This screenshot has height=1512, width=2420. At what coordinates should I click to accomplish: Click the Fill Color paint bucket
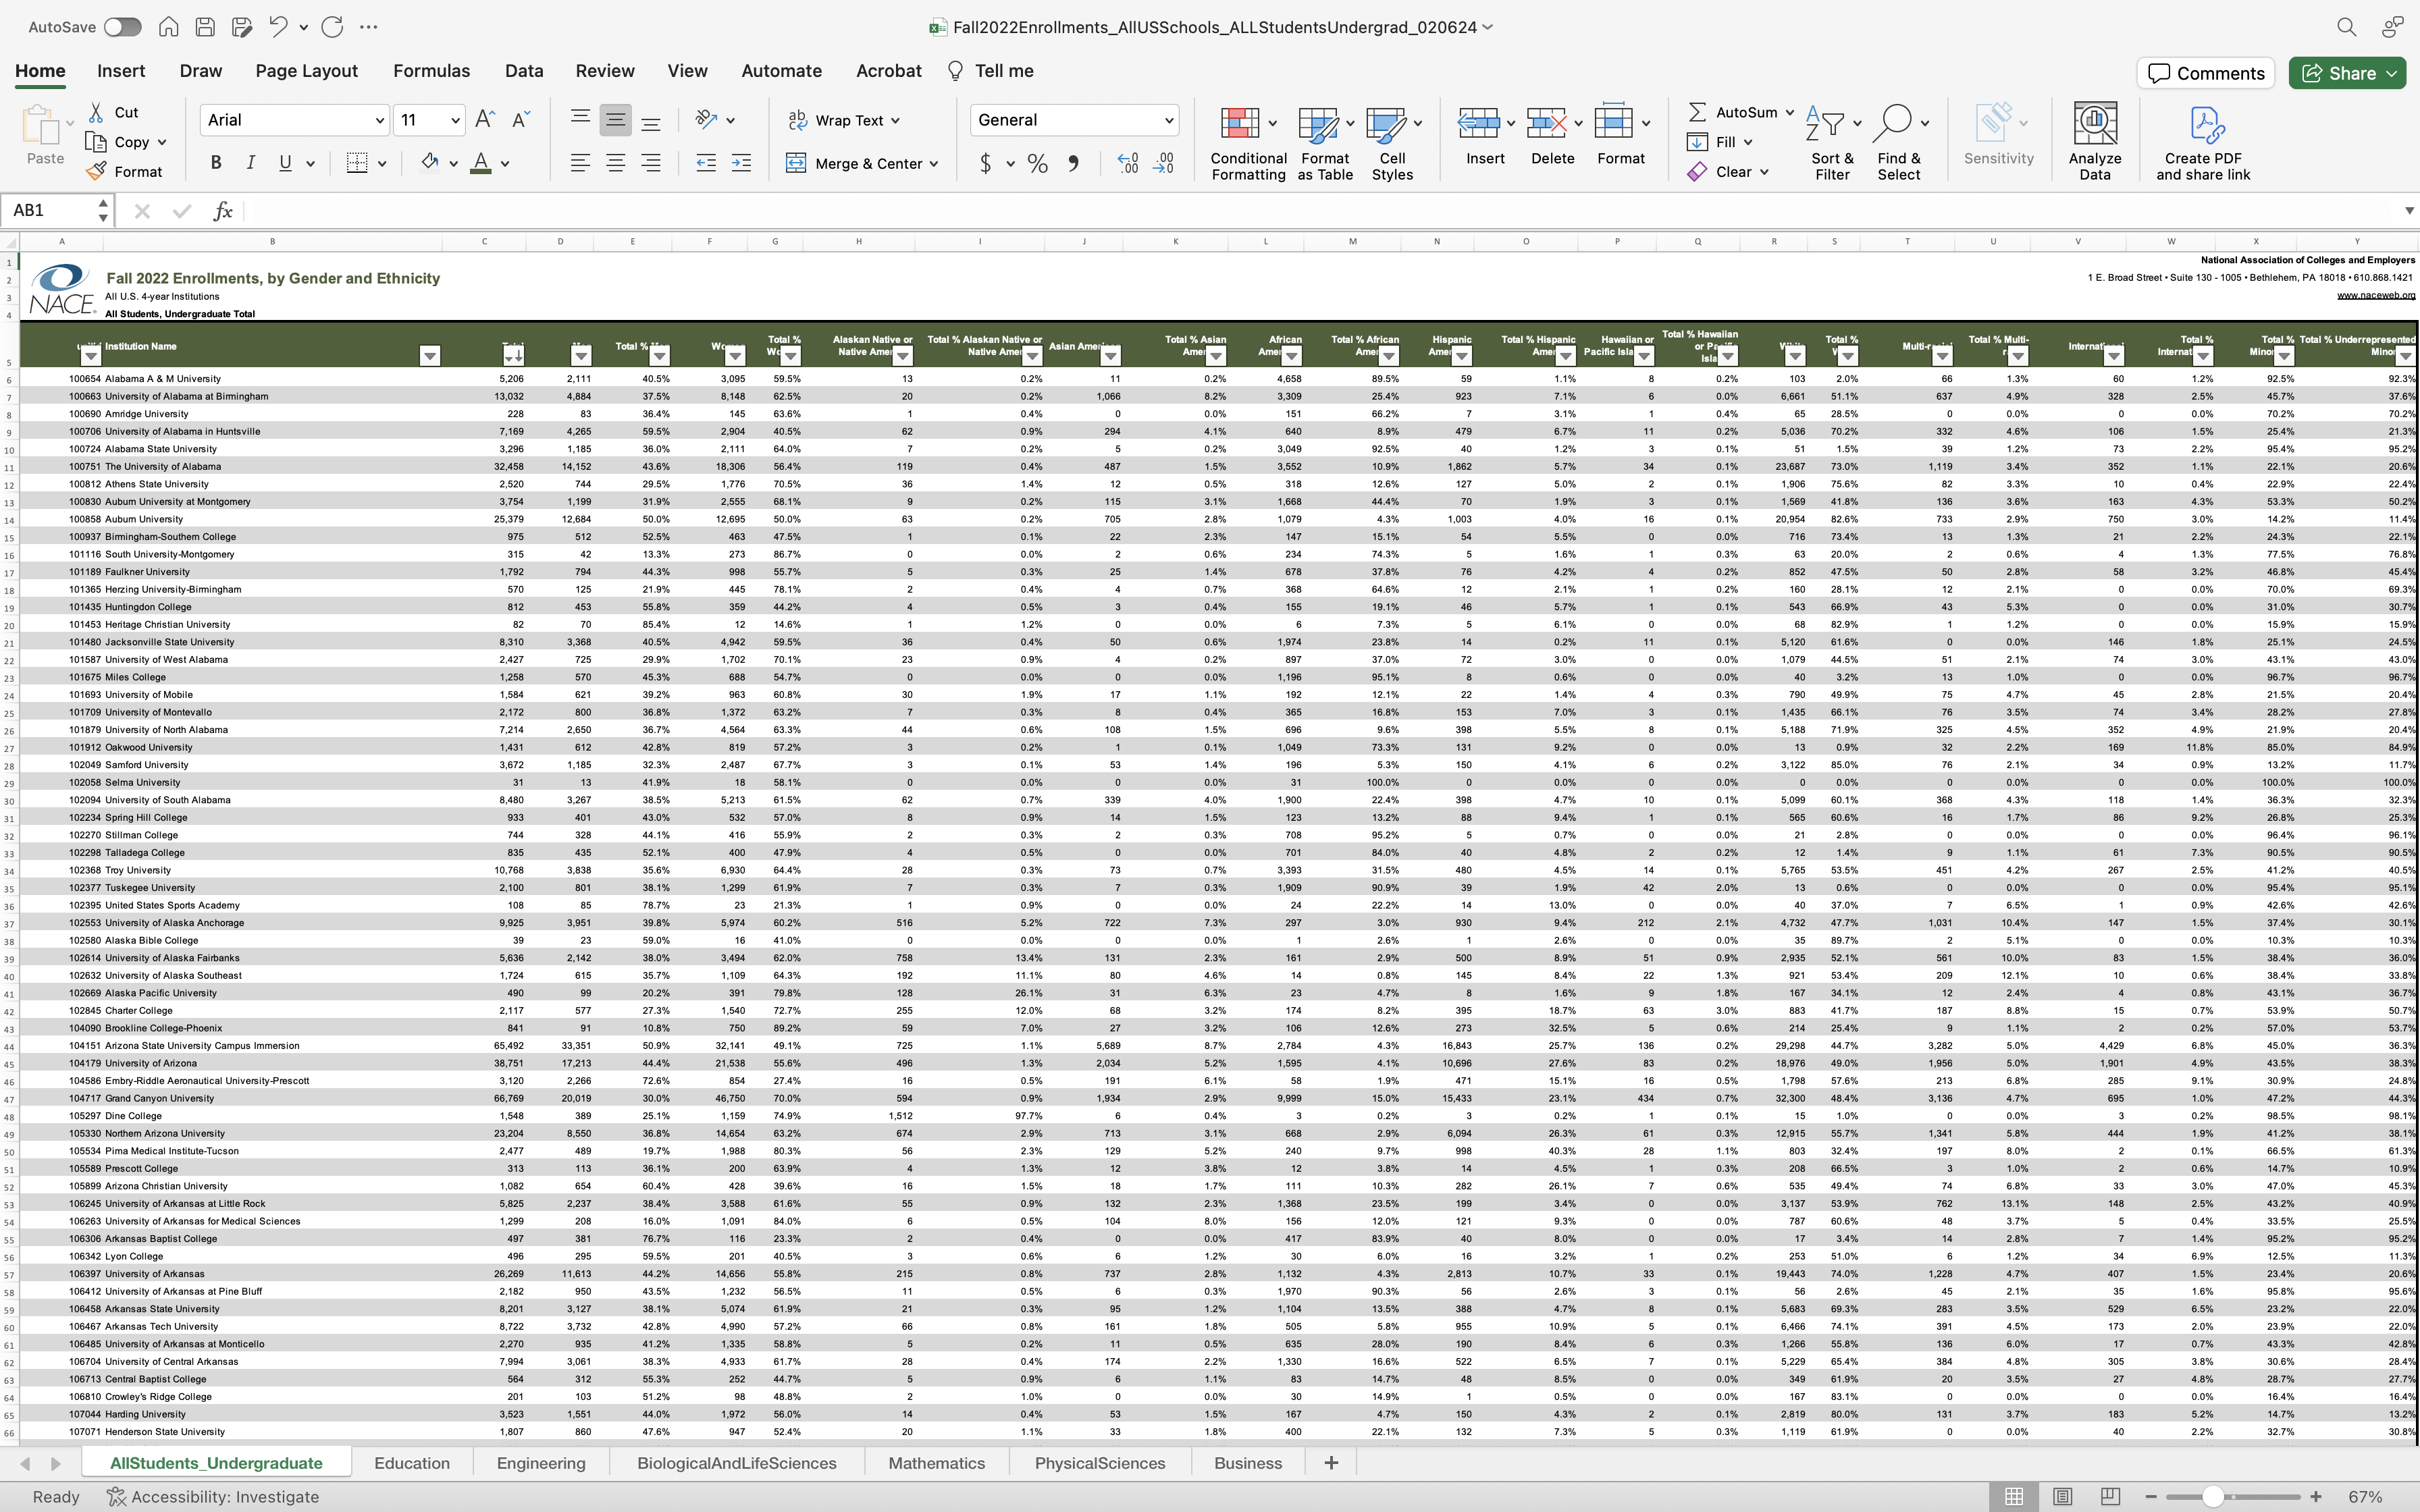pyautogui.click(x=430, y=163)
